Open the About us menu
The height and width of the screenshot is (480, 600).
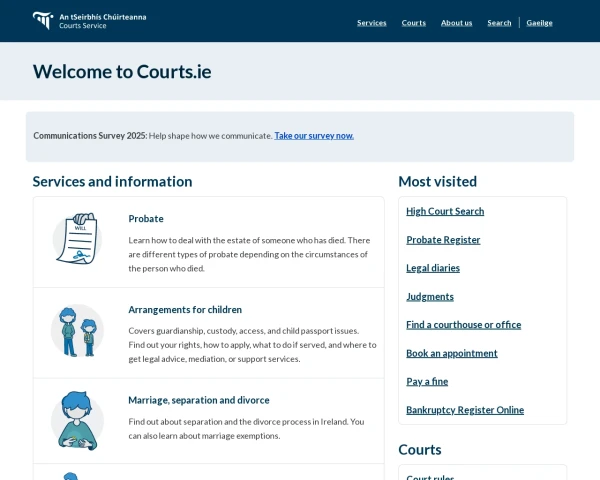pos(457,23)
